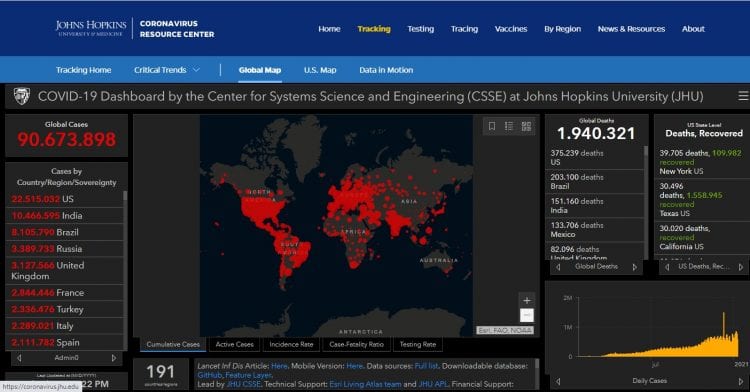Click 133.706 deaths Mexico entry
750x392 pixels.
point(595,229)
